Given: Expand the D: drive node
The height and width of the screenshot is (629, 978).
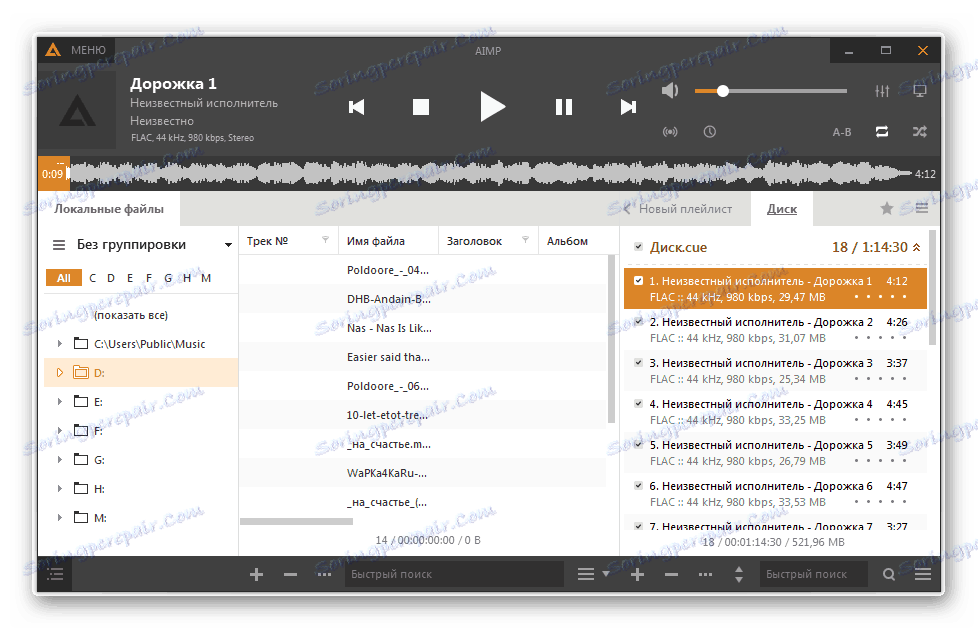Looking at the screenshot, I should 60,373.
